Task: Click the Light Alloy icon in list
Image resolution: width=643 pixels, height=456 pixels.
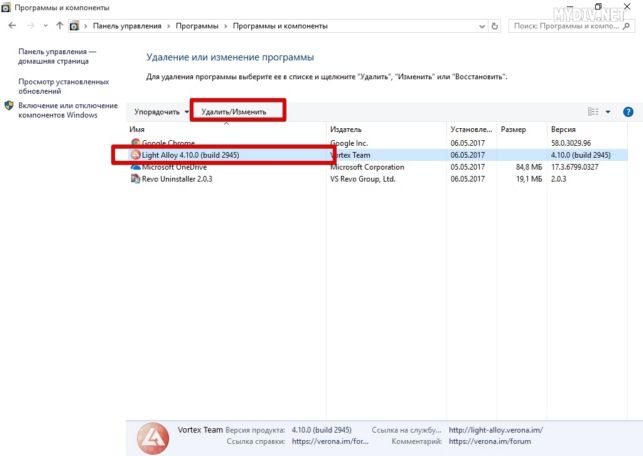Action: (135, 155)
